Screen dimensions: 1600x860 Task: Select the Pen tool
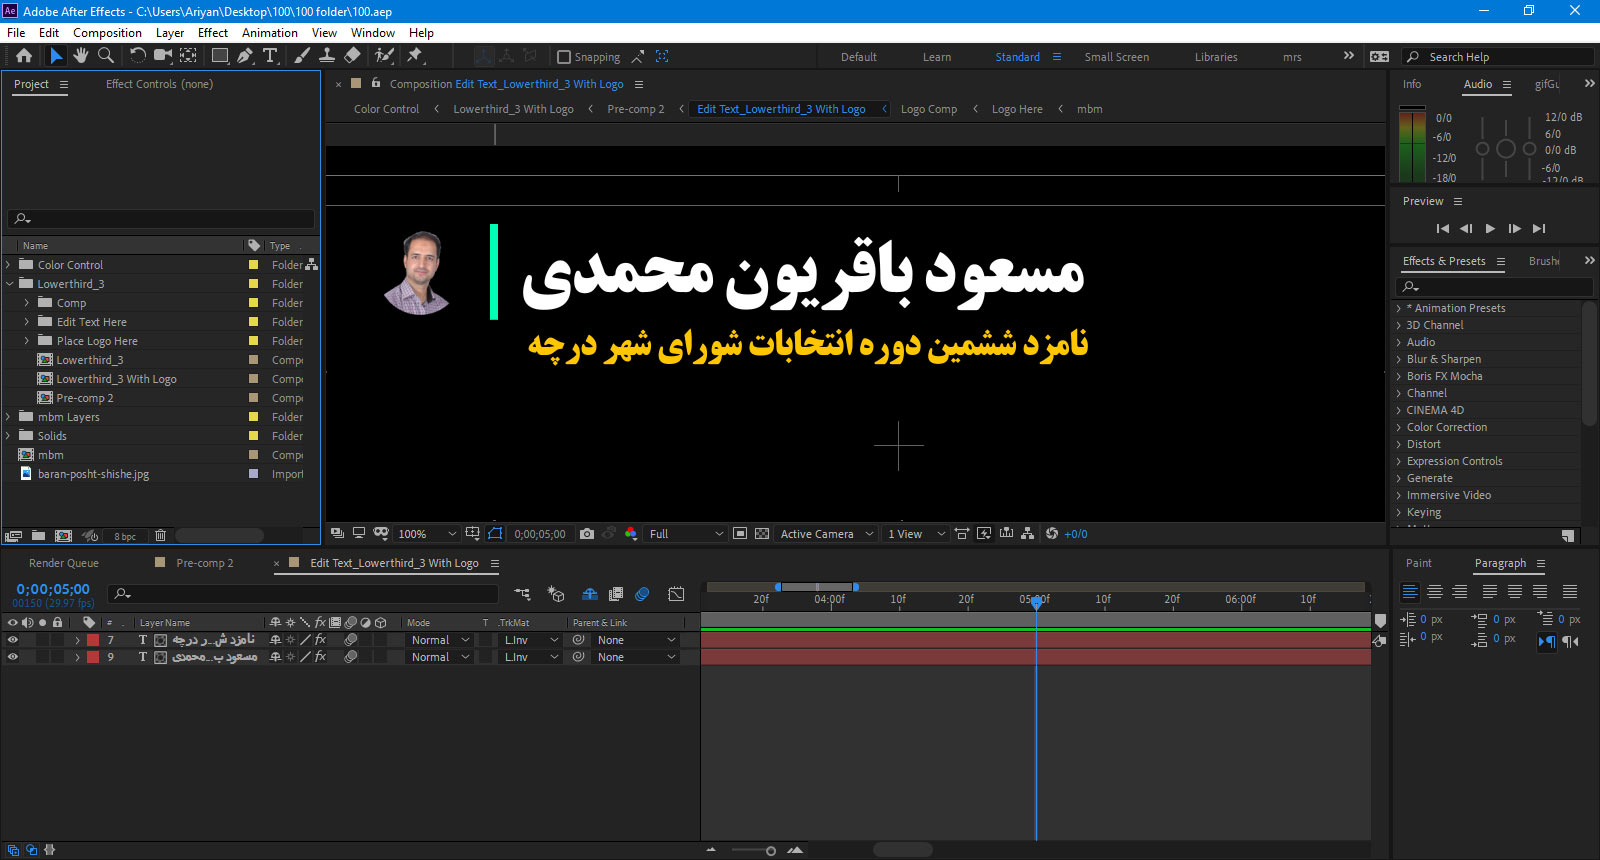coord(245,56)
